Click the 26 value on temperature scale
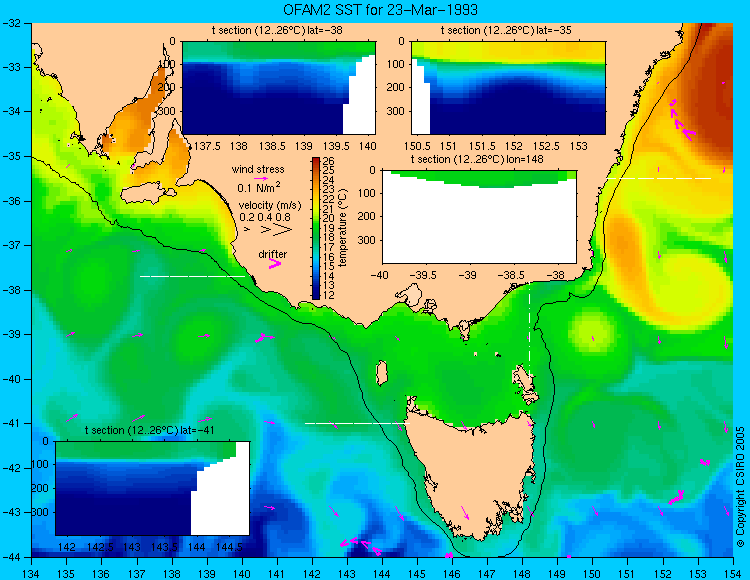Image resolution: width=750 pixels, height=580 pixels. pos(329,161)
